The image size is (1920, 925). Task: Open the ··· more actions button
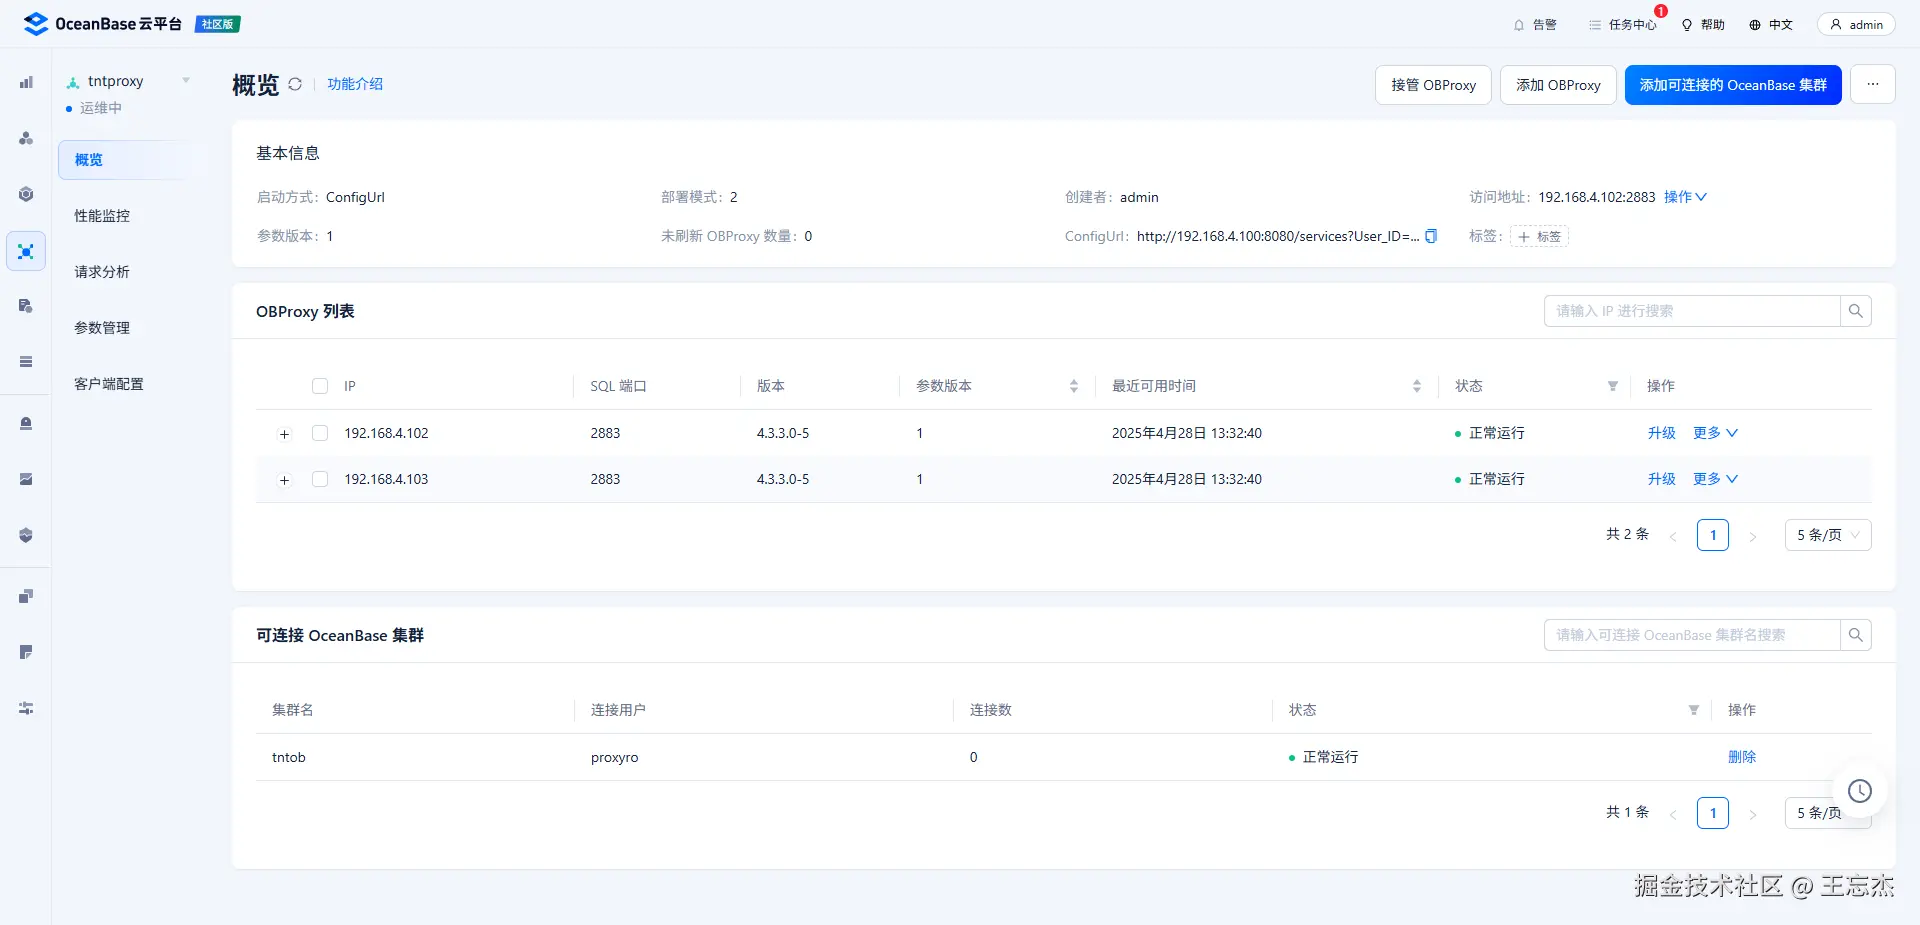1873,85
